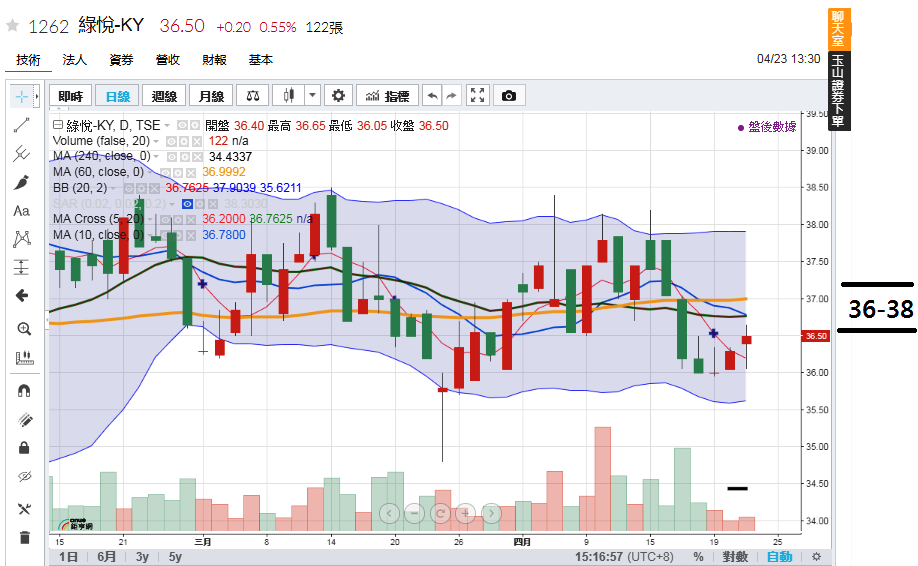The height and width of the screenshot is (566, 918).
Task: Open the 資券 tab
Action: [x=121, y=60]
